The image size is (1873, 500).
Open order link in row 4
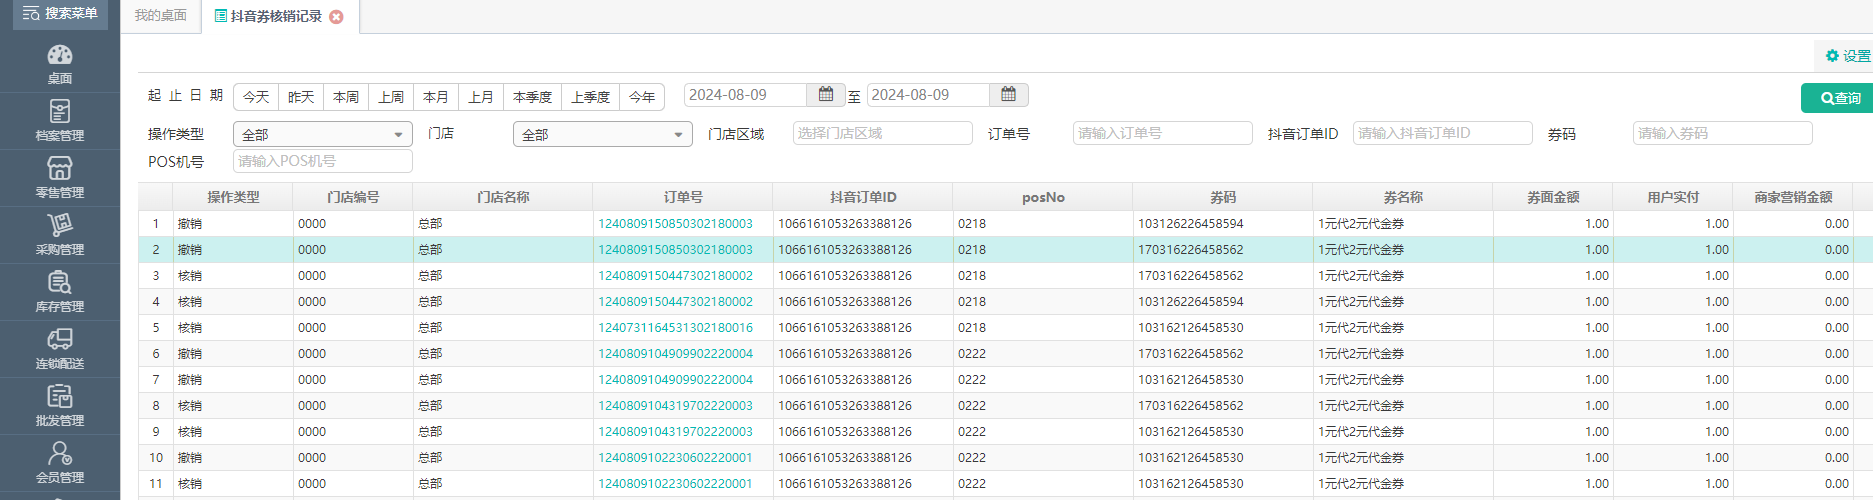tap(675, 302)
